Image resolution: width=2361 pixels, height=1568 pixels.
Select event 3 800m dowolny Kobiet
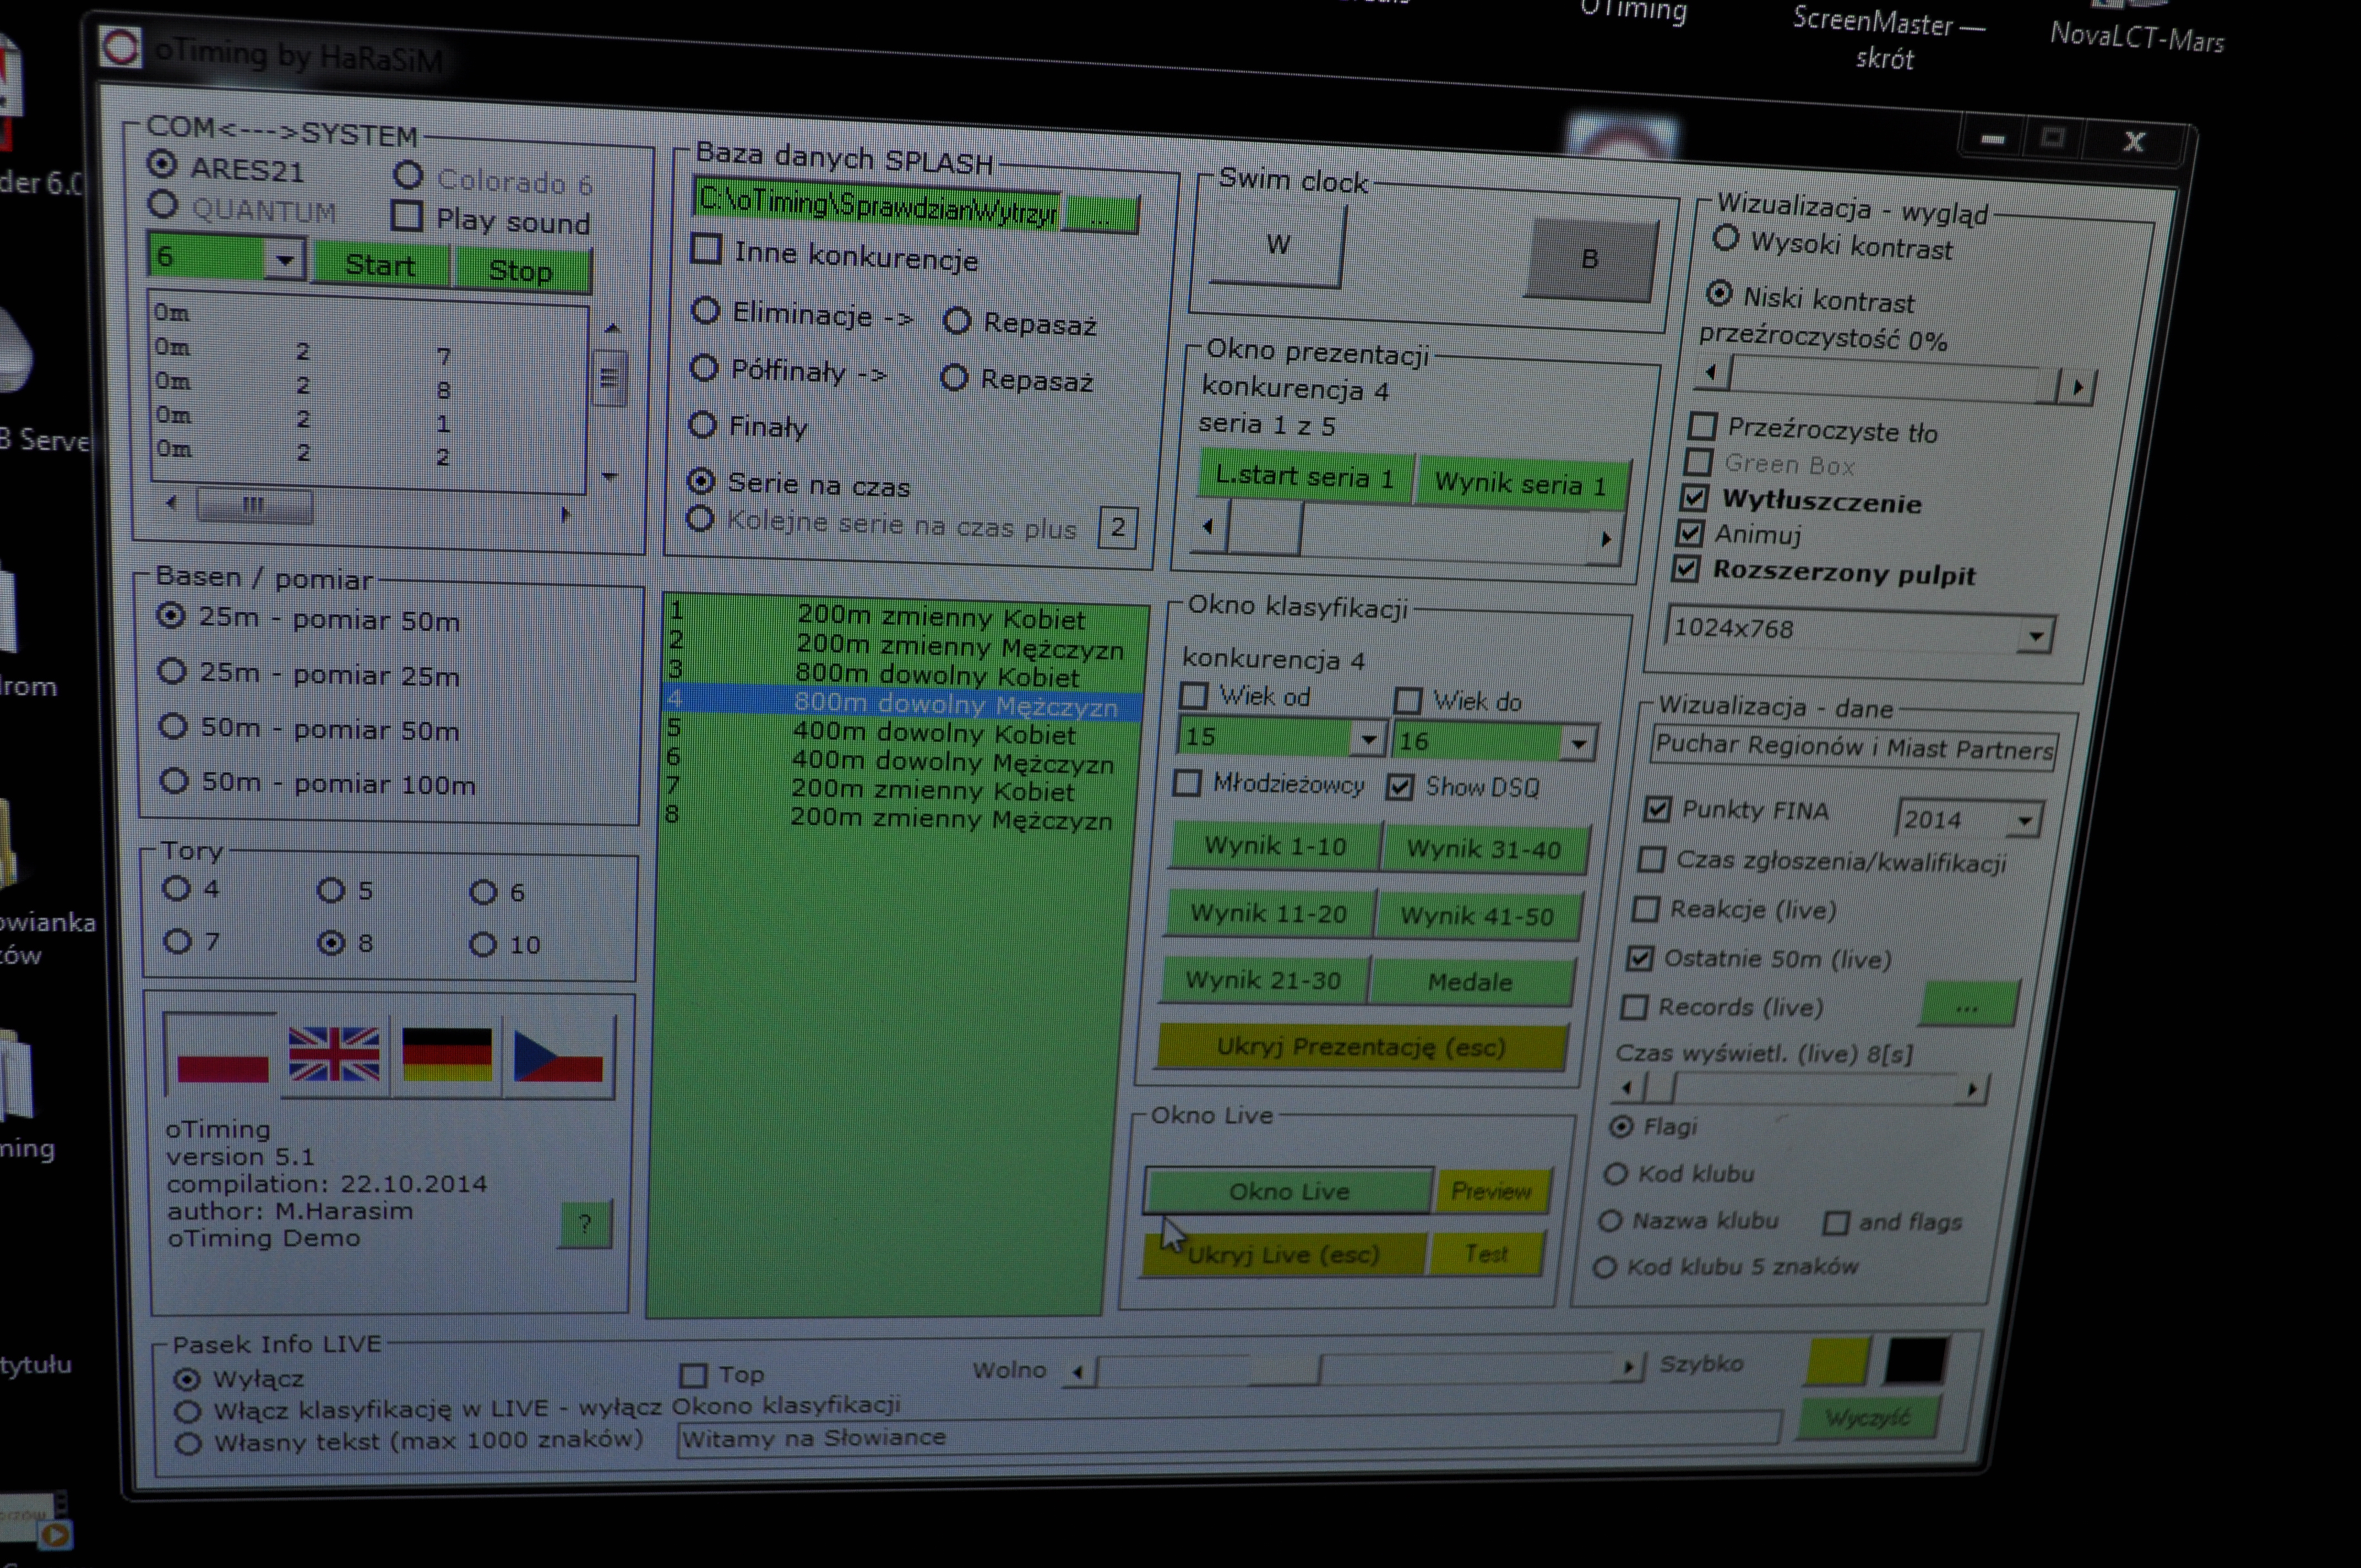point(902,674)
